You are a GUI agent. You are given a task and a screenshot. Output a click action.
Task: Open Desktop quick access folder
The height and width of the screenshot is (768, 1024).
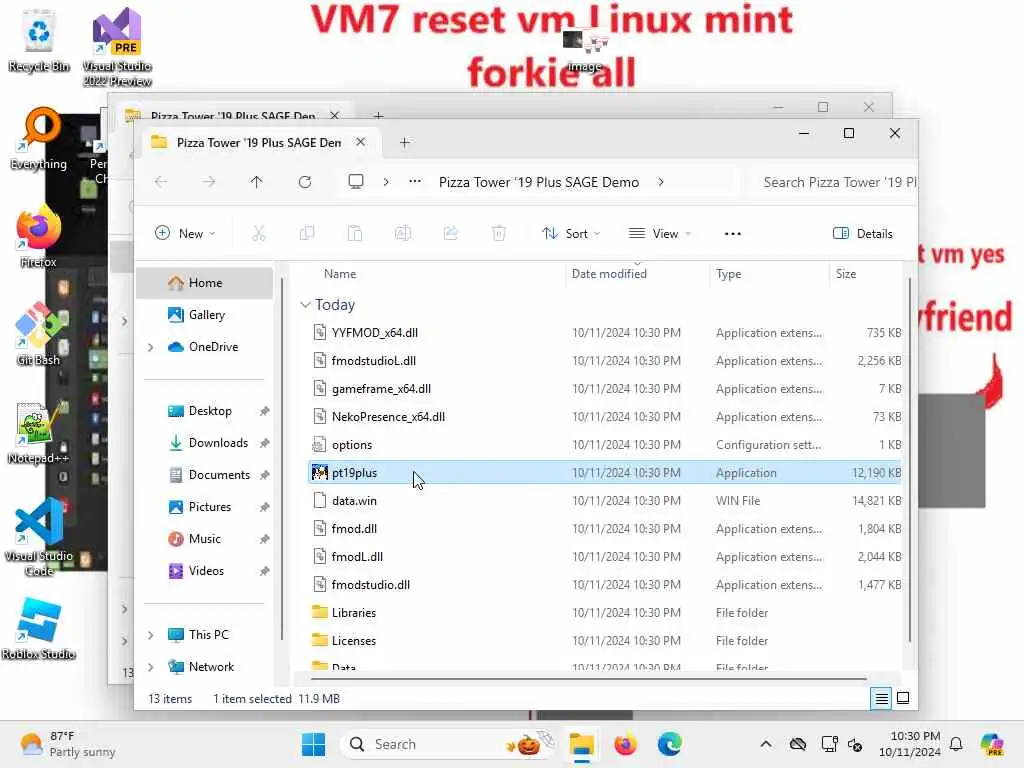click(x=209, y=411)
